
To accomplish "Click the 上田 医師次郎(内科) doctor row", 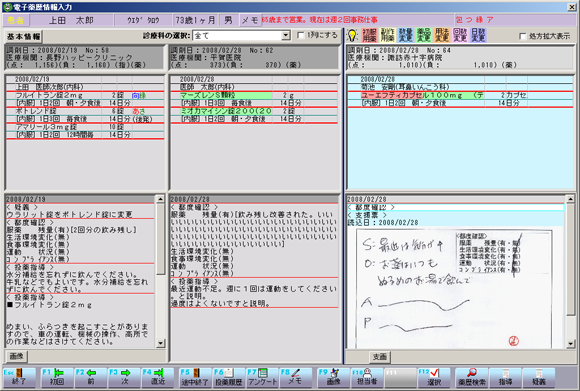I will tap(85, 87).
